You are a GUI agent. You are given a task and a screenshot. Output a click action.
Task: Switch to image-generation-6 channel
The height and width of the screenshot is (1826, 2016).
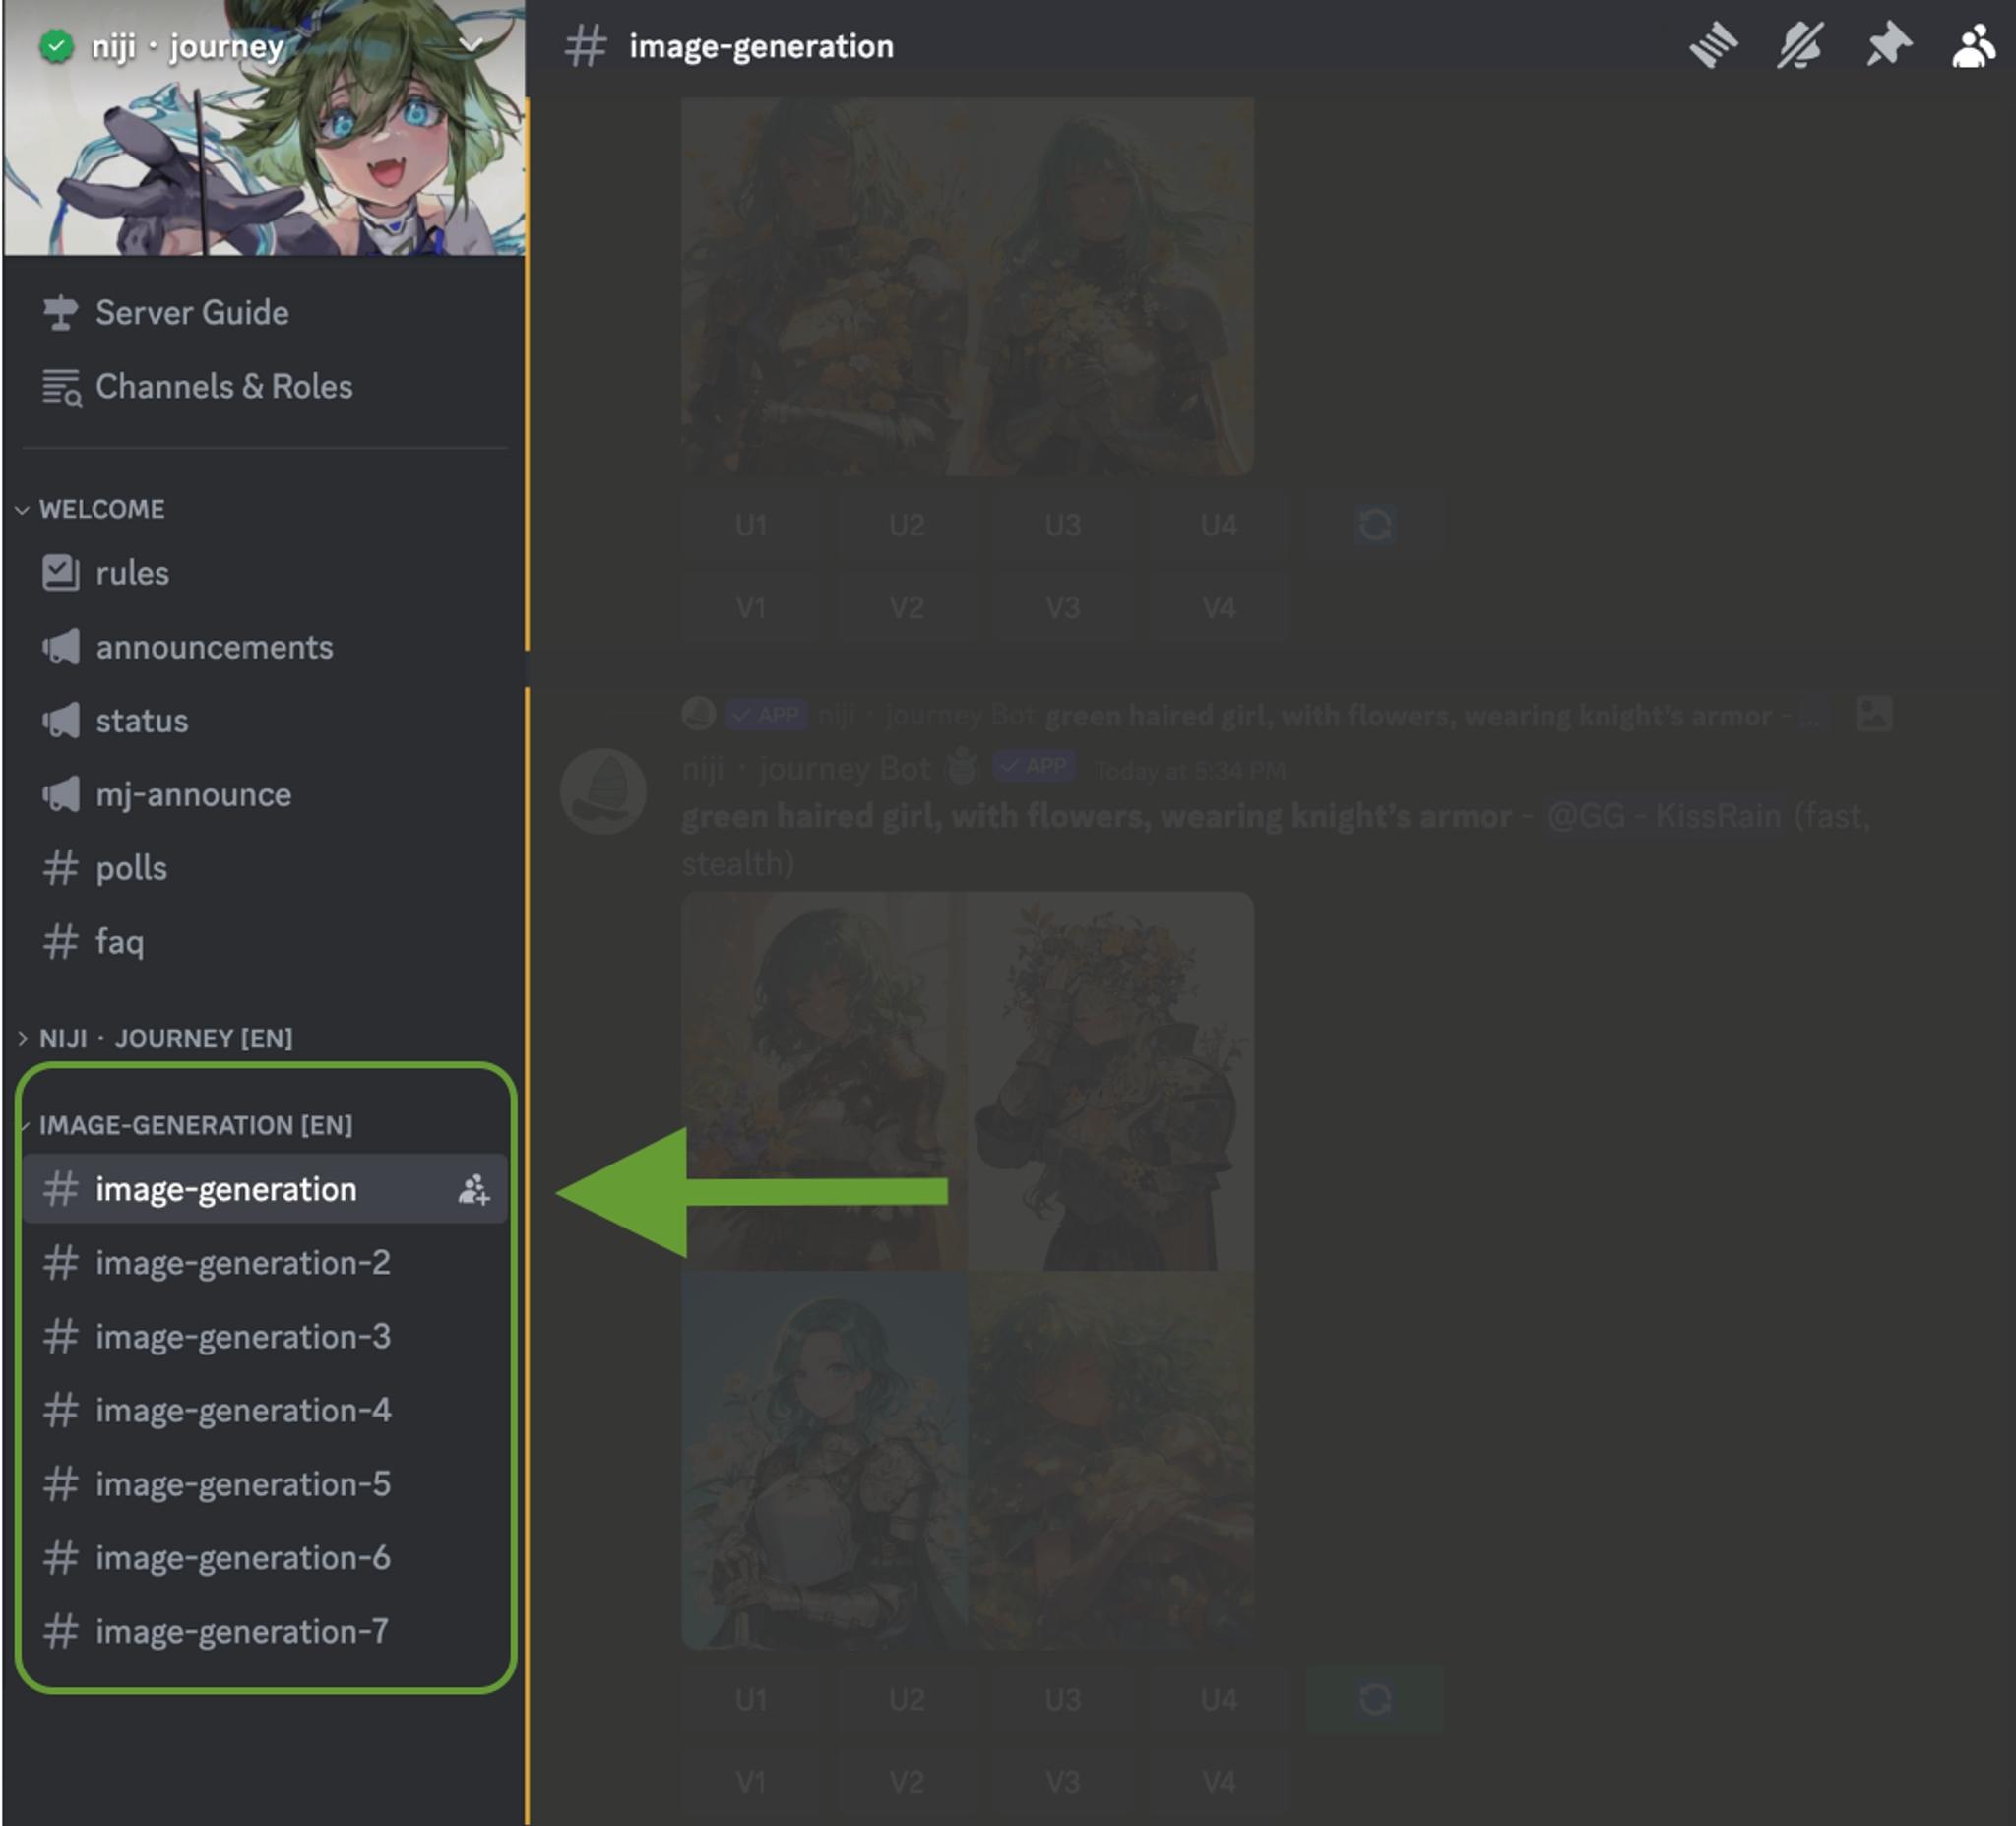(265, 1558)
